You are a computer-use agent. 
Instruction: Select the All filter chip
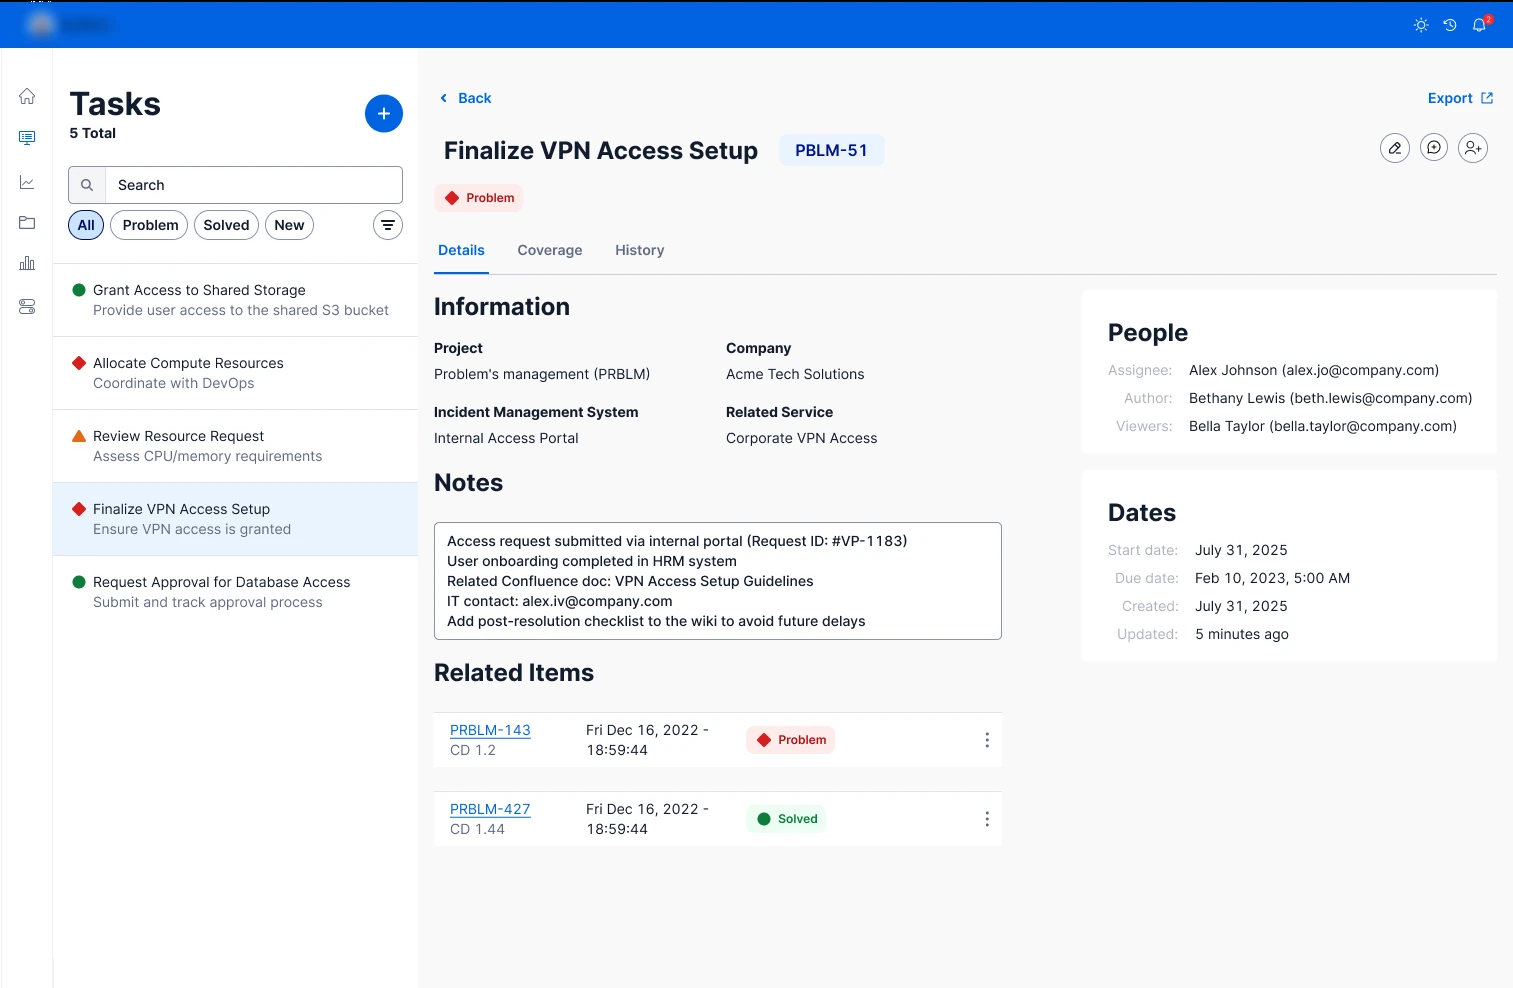(x=86, y=225)
